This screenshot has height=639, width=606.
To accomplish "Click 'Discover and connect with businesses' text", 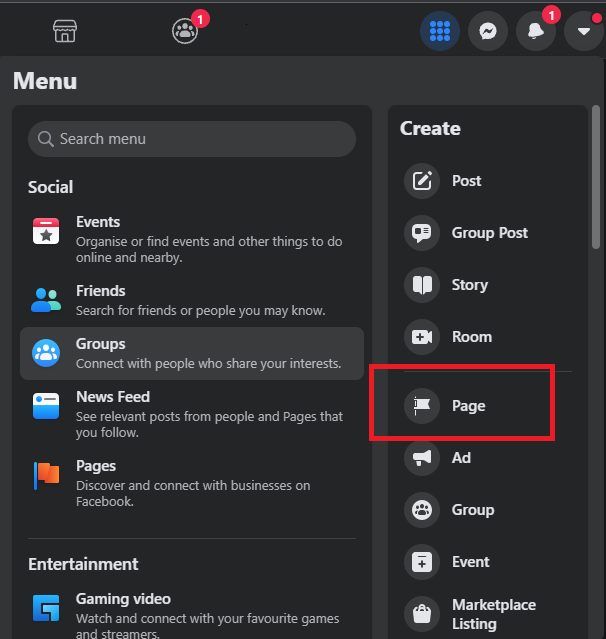I will click(193, 494).
